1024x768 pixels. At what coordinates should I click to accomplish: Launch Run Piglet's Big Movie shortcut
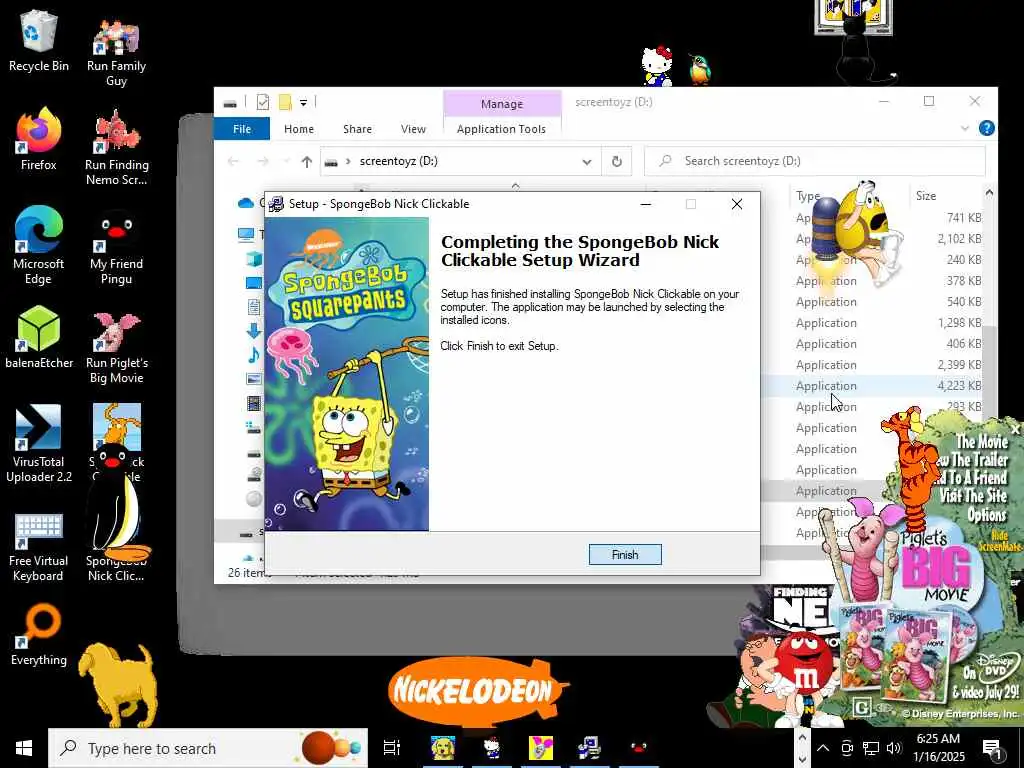[116, 346]
